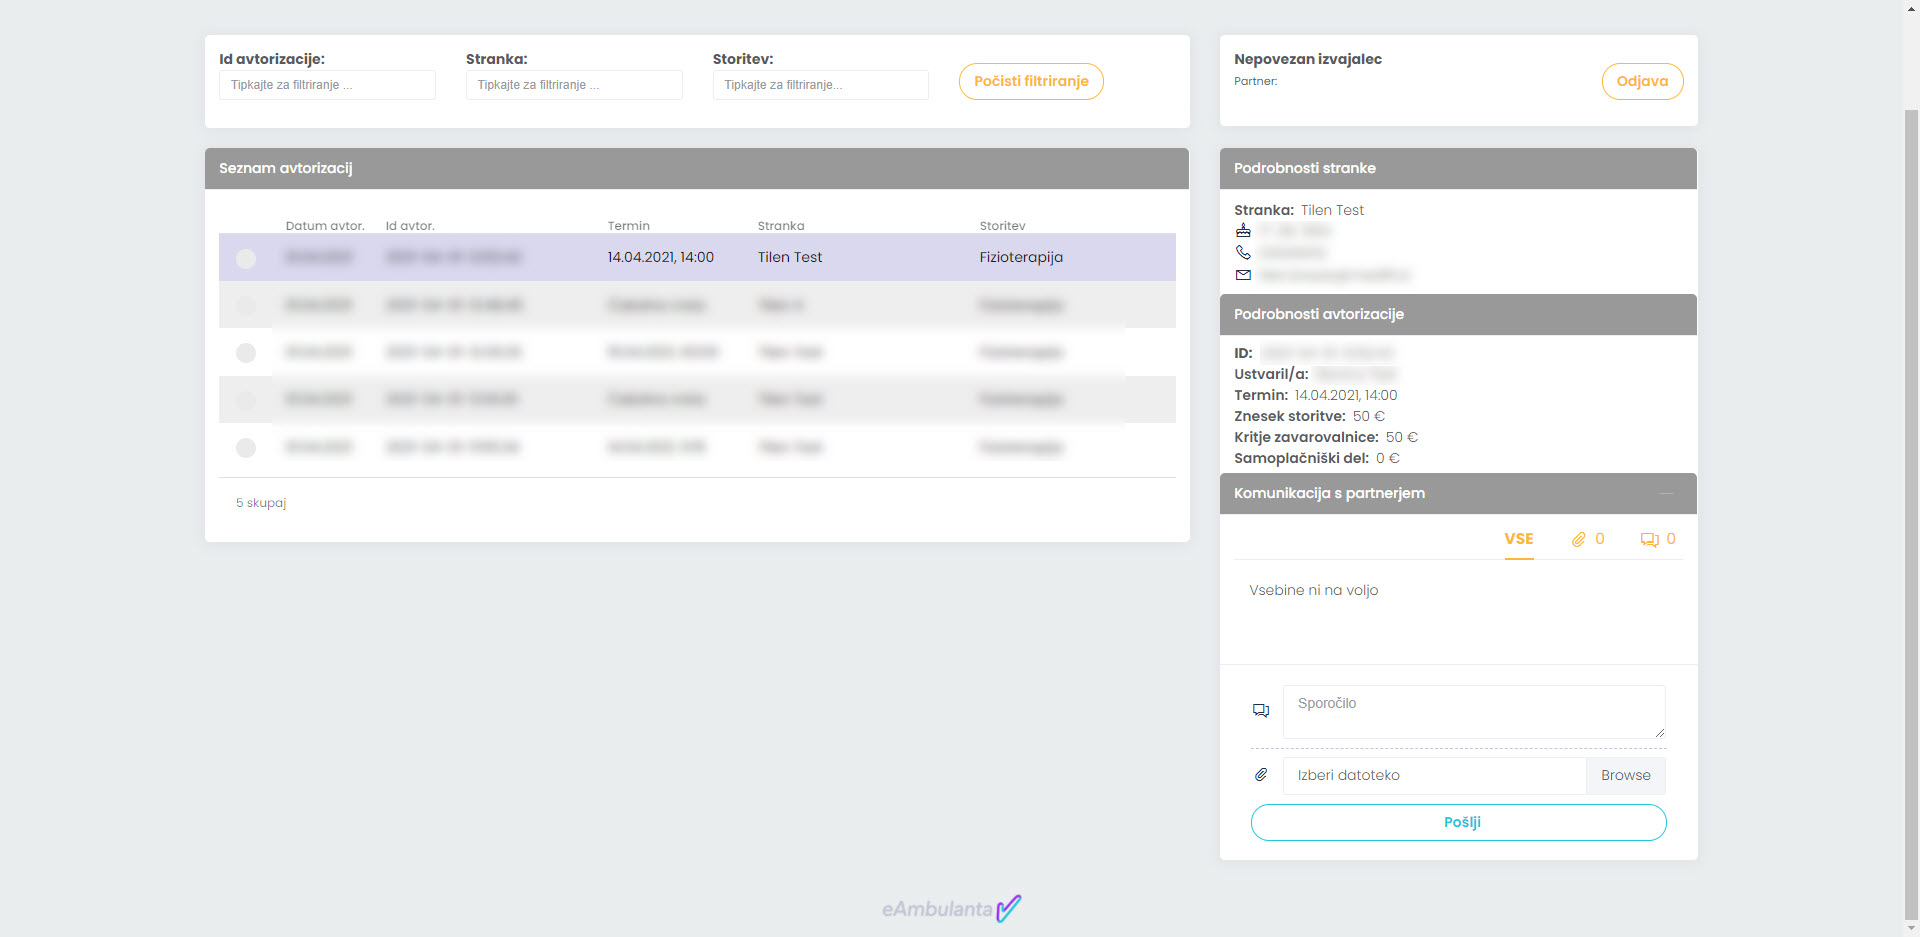Sort the list by Datum avtor. column
1920x937 pixels.
324,226
